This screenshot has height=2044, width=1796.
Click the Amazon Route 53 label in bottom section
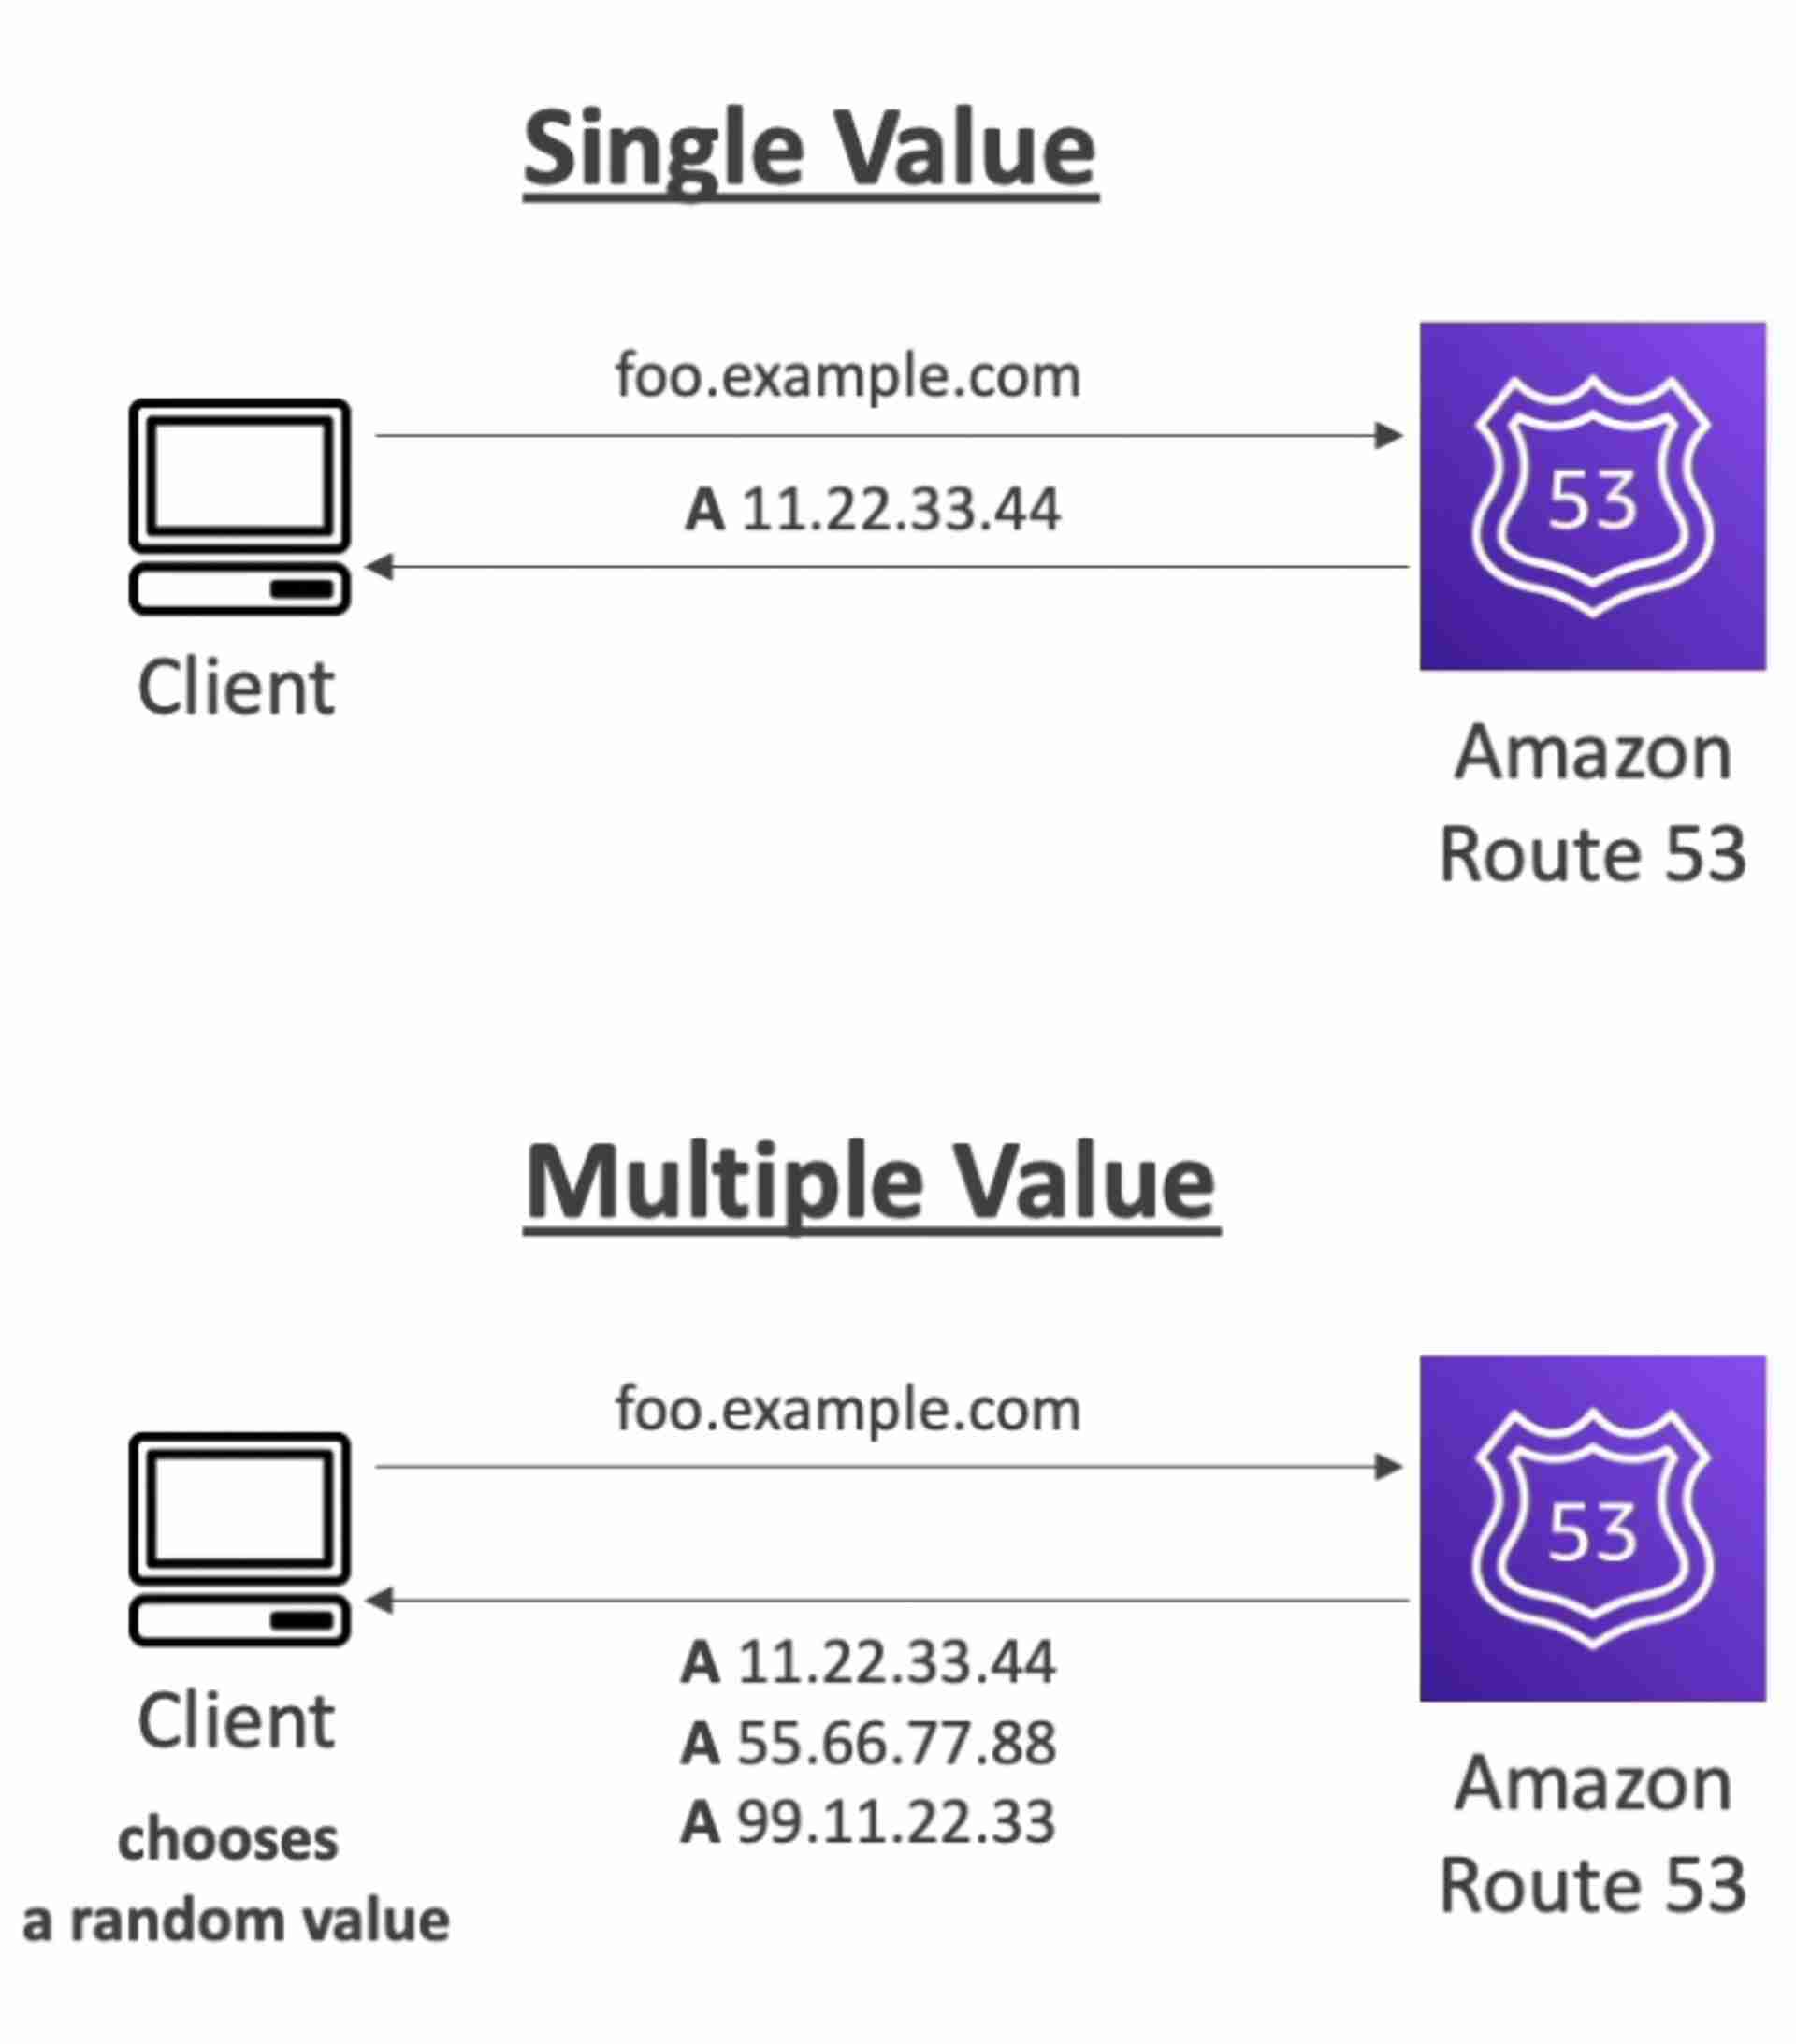pyautogui.click(x=1592, y=1835)
